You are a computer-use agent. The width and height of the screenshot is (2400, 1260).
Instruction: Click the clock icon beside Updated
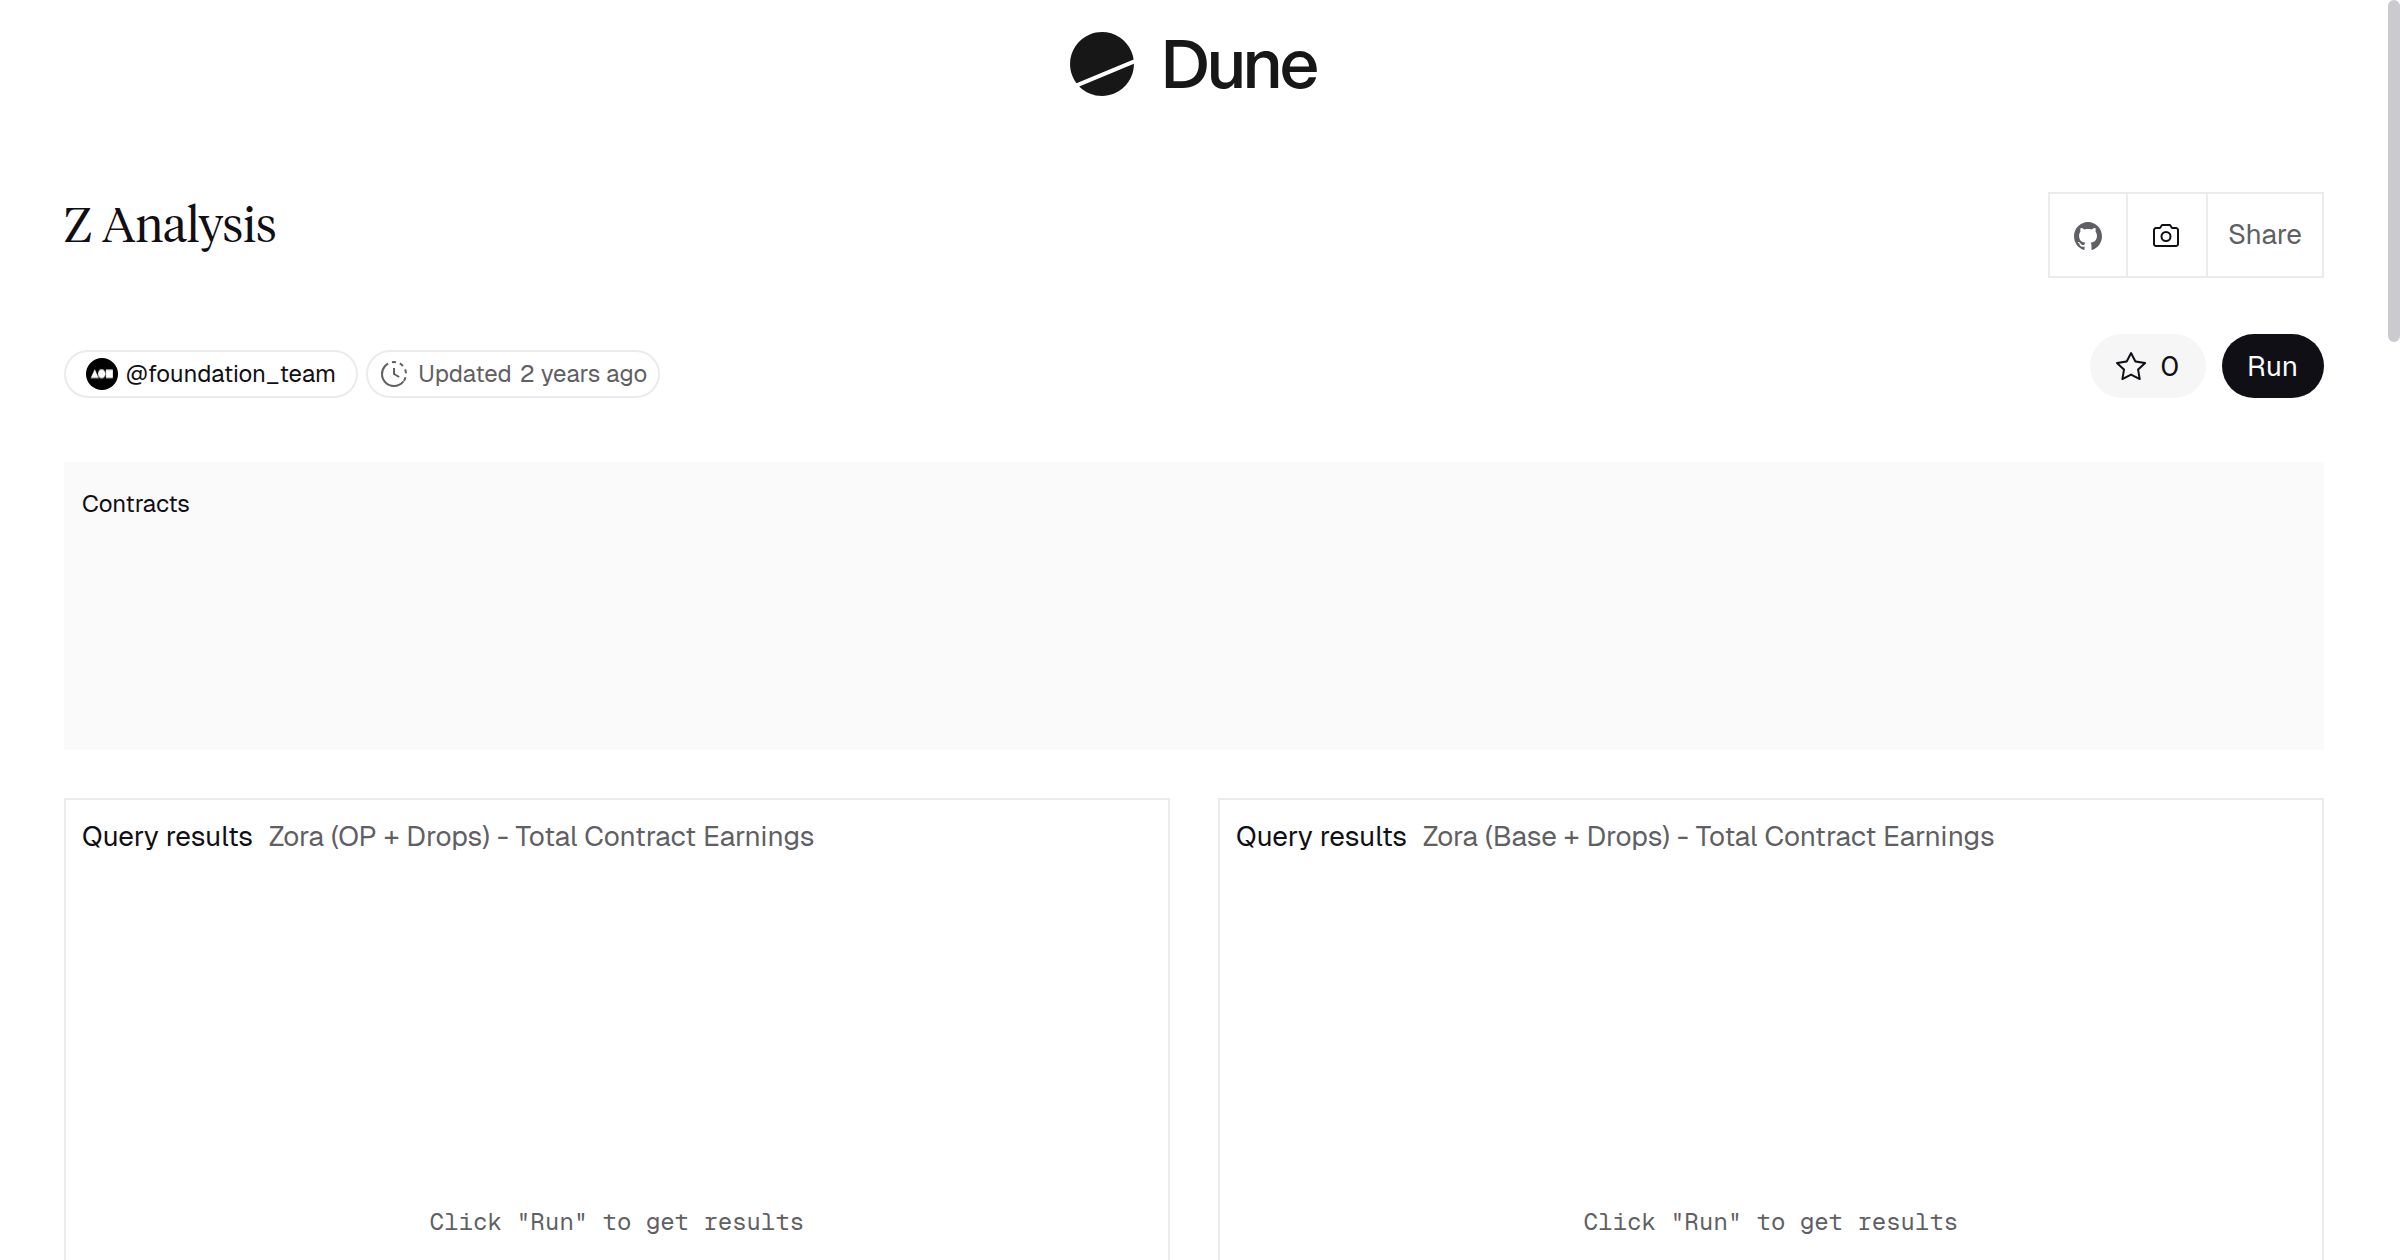pos(394,374)
